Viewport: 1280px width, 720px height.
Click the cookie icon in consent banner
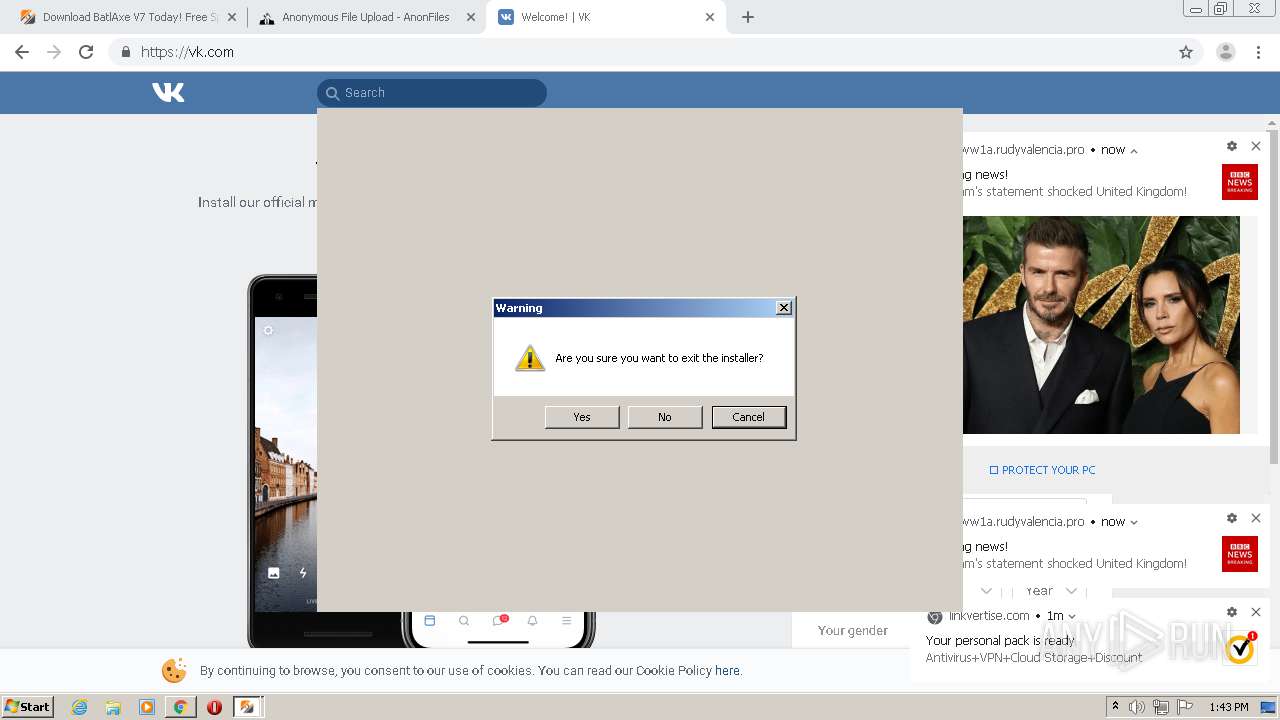[174, 670]
